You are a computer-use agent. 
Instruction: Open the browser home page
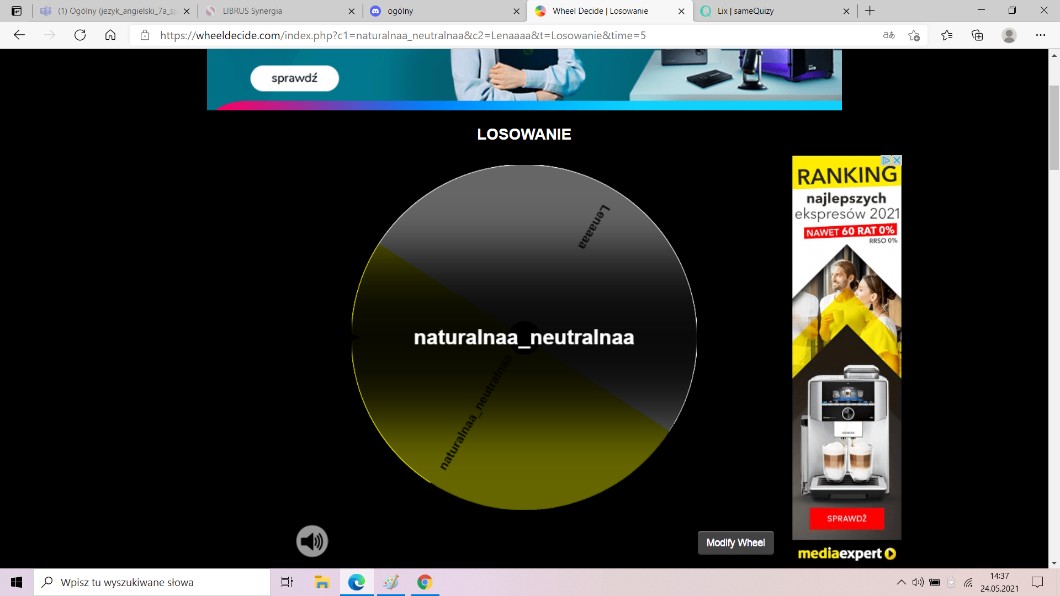(111, 35)
